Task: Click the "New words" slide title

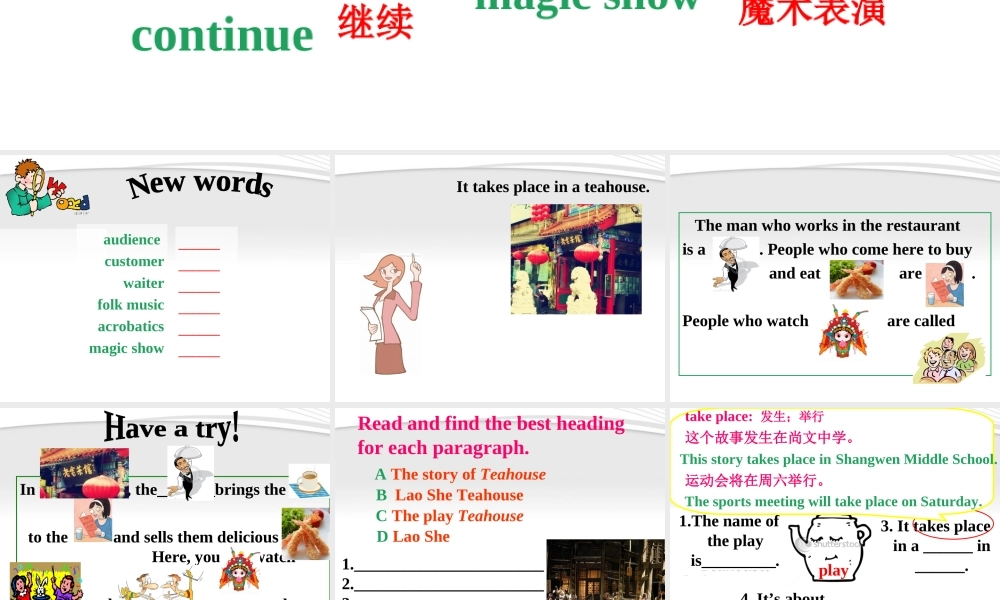Action: click(x=200, y=184)
